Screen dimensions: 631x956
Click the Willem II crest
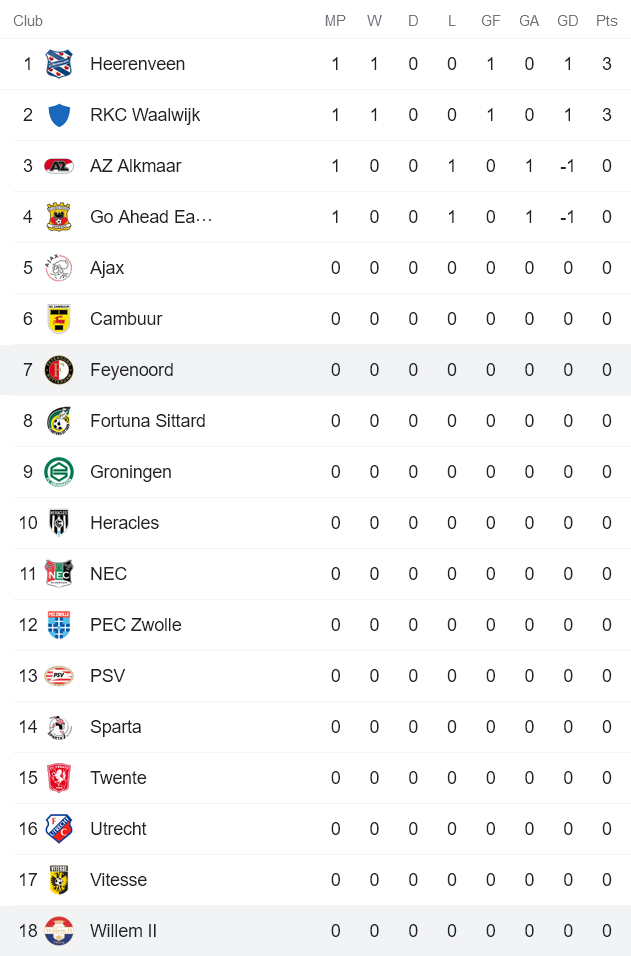coord(59,930)
